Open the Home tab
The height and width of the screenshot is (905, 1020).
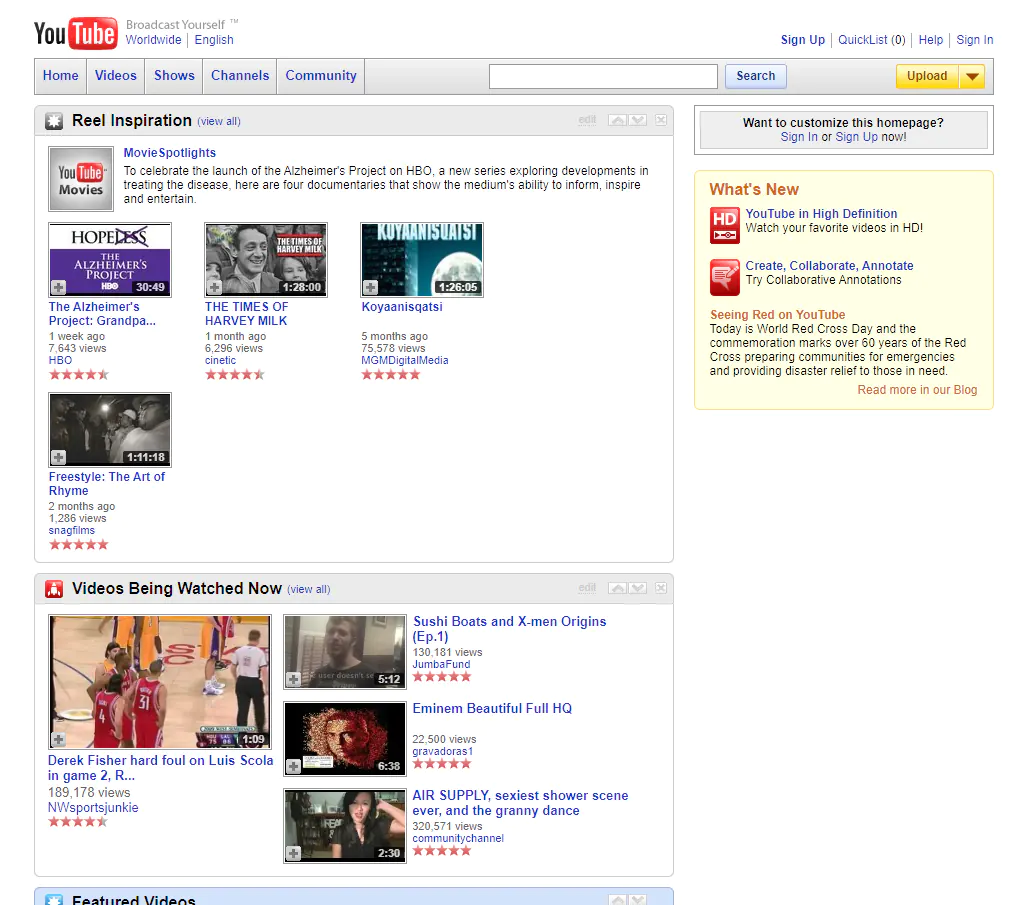(x=60, y=75)
